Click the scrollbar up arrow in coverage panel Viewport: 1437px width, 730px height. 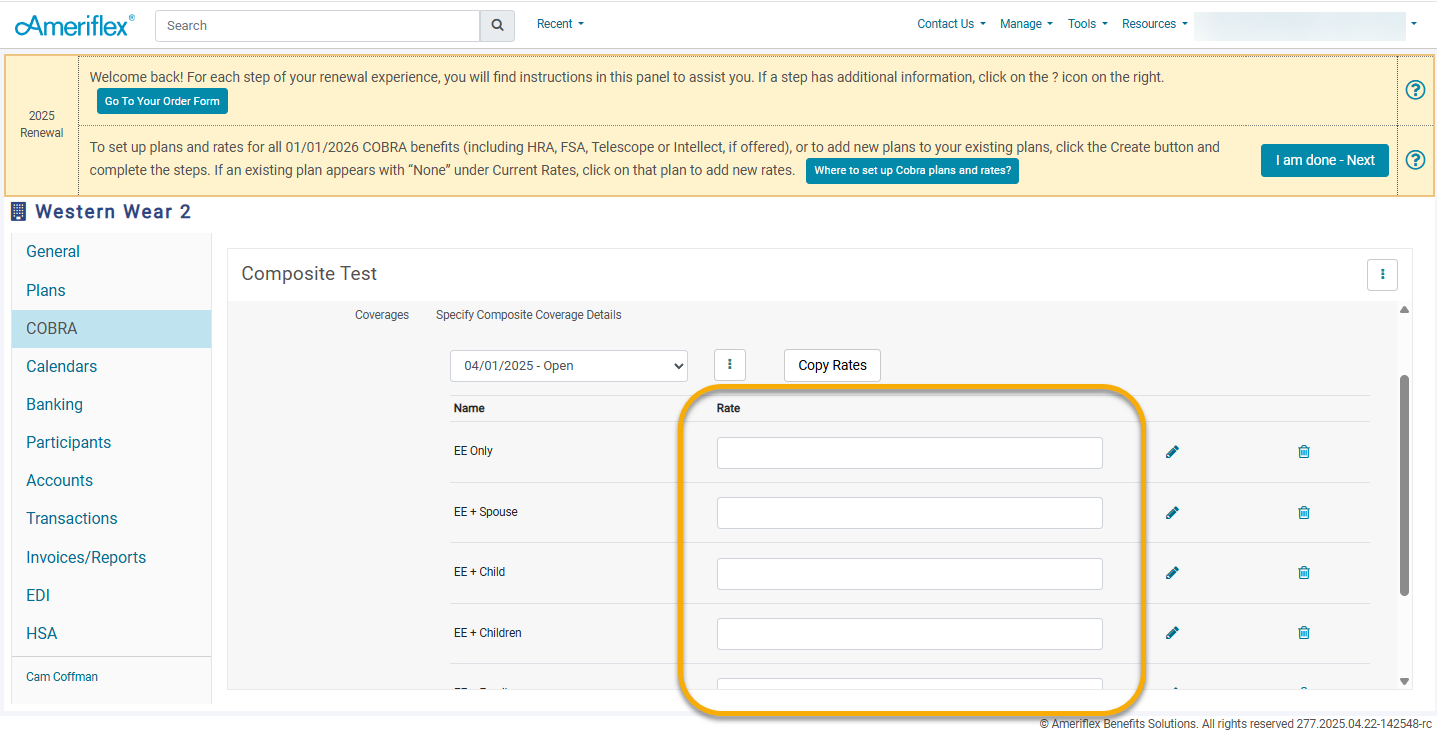[1404, 309]
